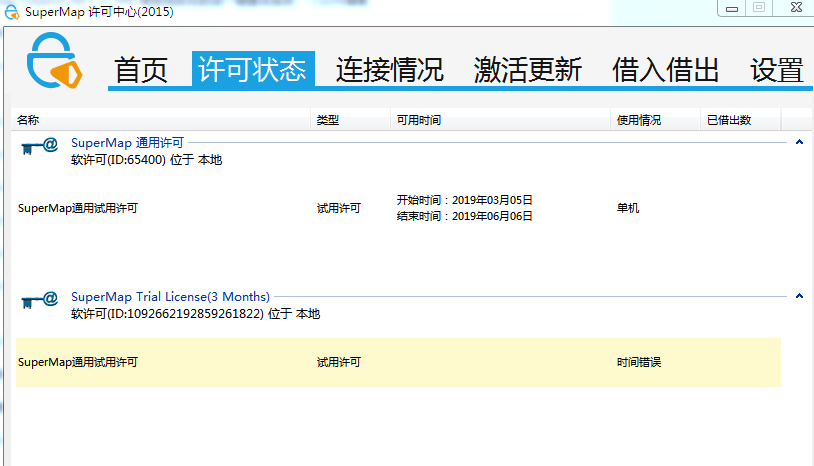Click the key icon beside SuperMap Trial License
The image size is (814, 466).
39,300
